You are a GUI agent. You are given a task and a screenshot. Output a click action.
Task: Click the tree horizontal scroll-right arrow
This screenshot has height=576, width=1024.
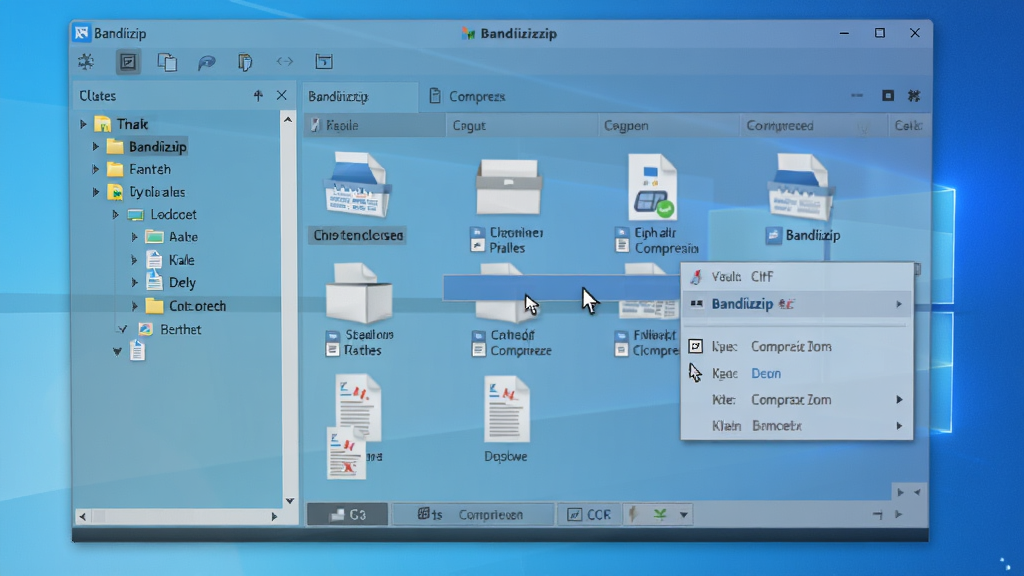point(274,517)
